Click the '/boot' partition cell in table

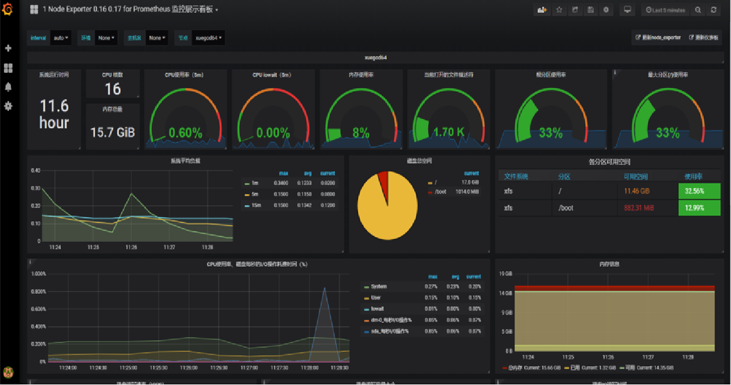click(566, 208)
